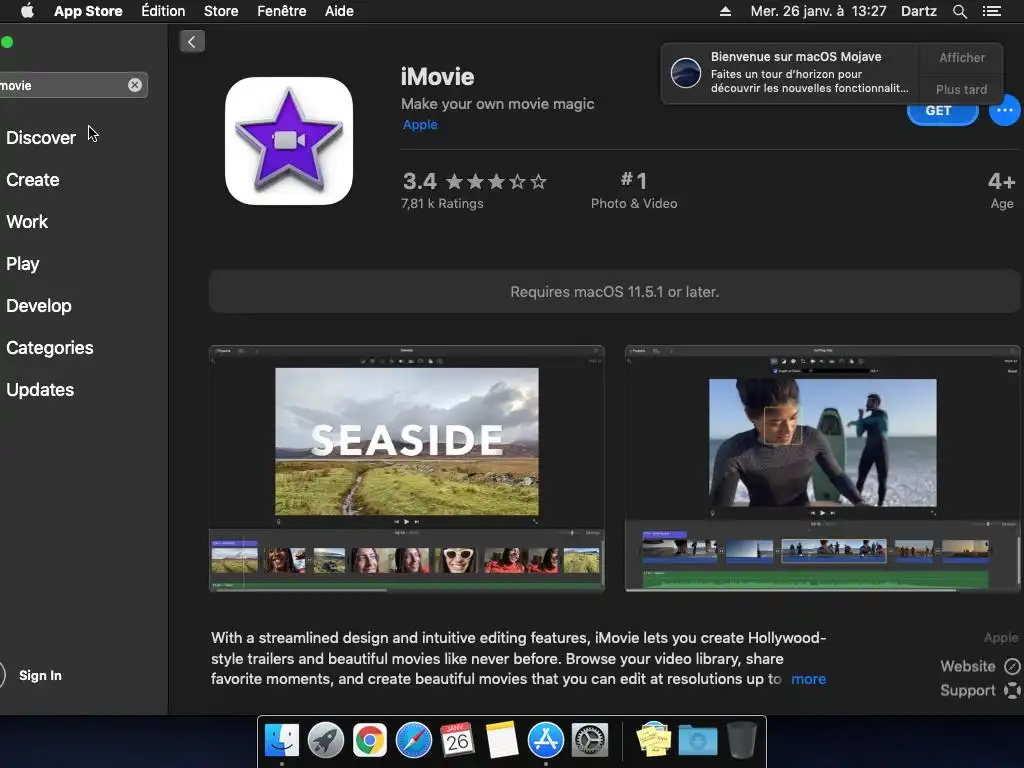Image resolution: width=1024 pixels, height=768 pixels.
Task: Select Play in the sidebar
Action: [x=23, y=264]
